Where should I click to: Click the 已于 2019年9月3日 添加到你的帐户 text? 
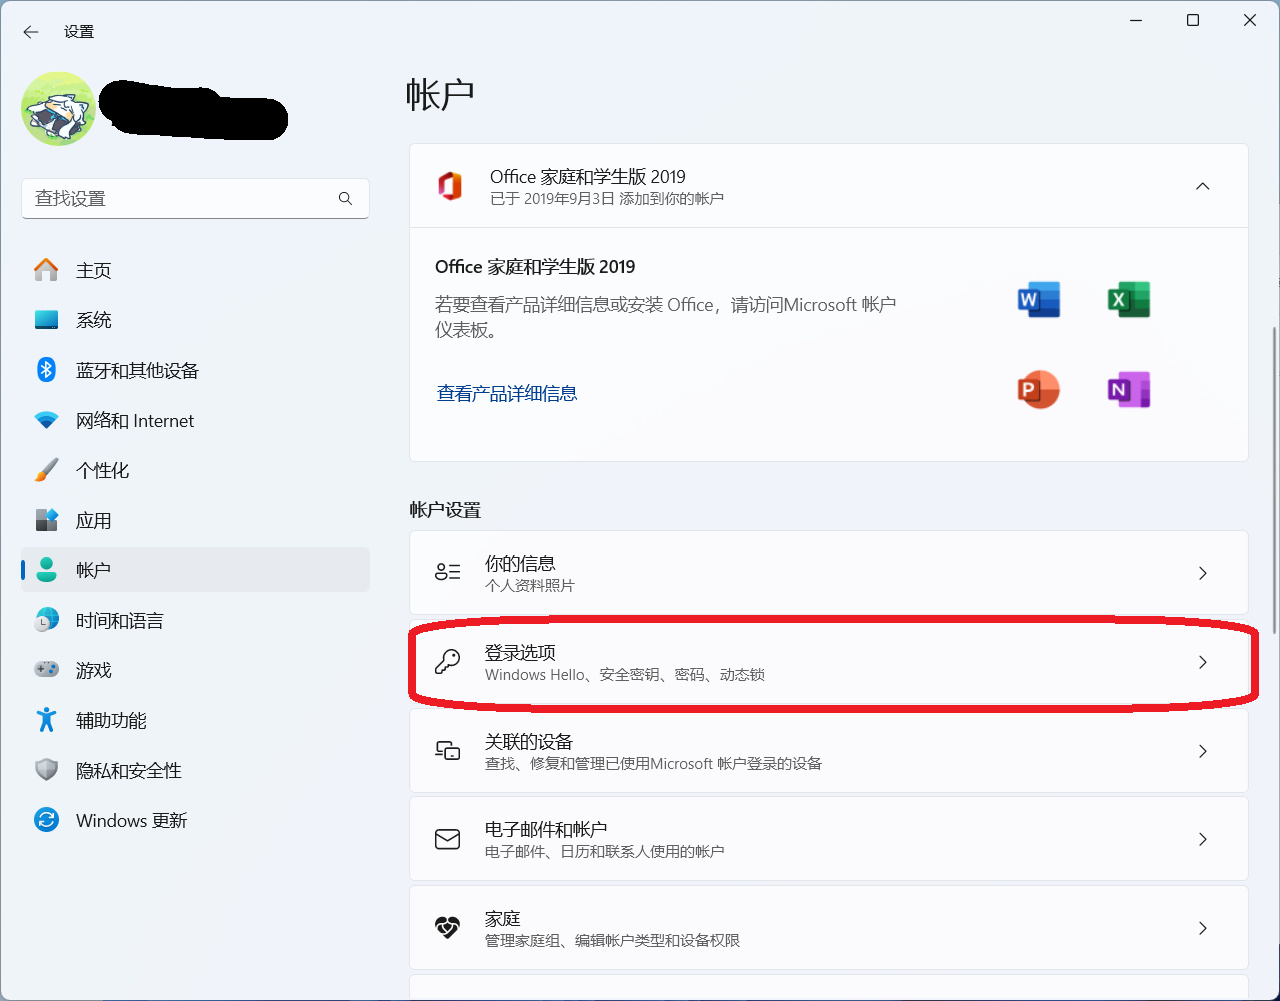point(607,199)
